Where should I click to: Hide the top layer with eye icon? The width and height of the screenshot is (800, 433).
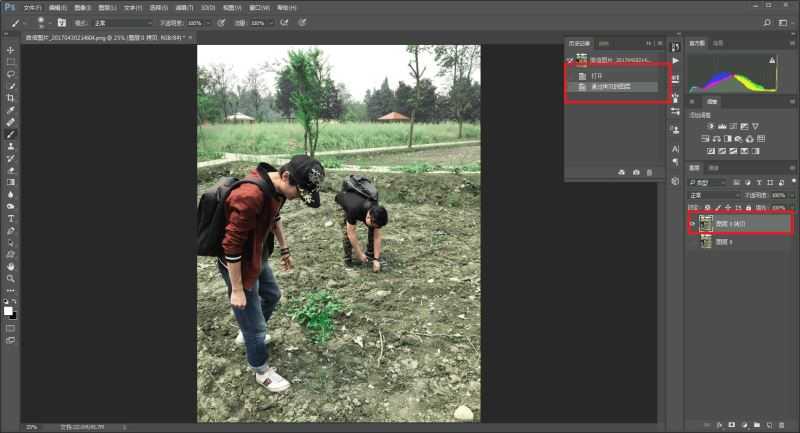(692, 224)
